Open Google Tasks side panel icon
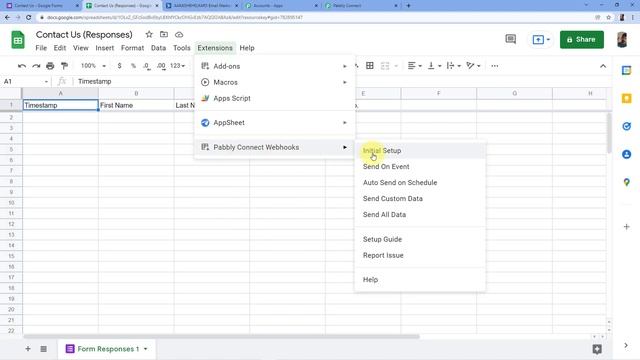Image resolution: width=640 pixels, height=360 pixels. tap(626, 127)
